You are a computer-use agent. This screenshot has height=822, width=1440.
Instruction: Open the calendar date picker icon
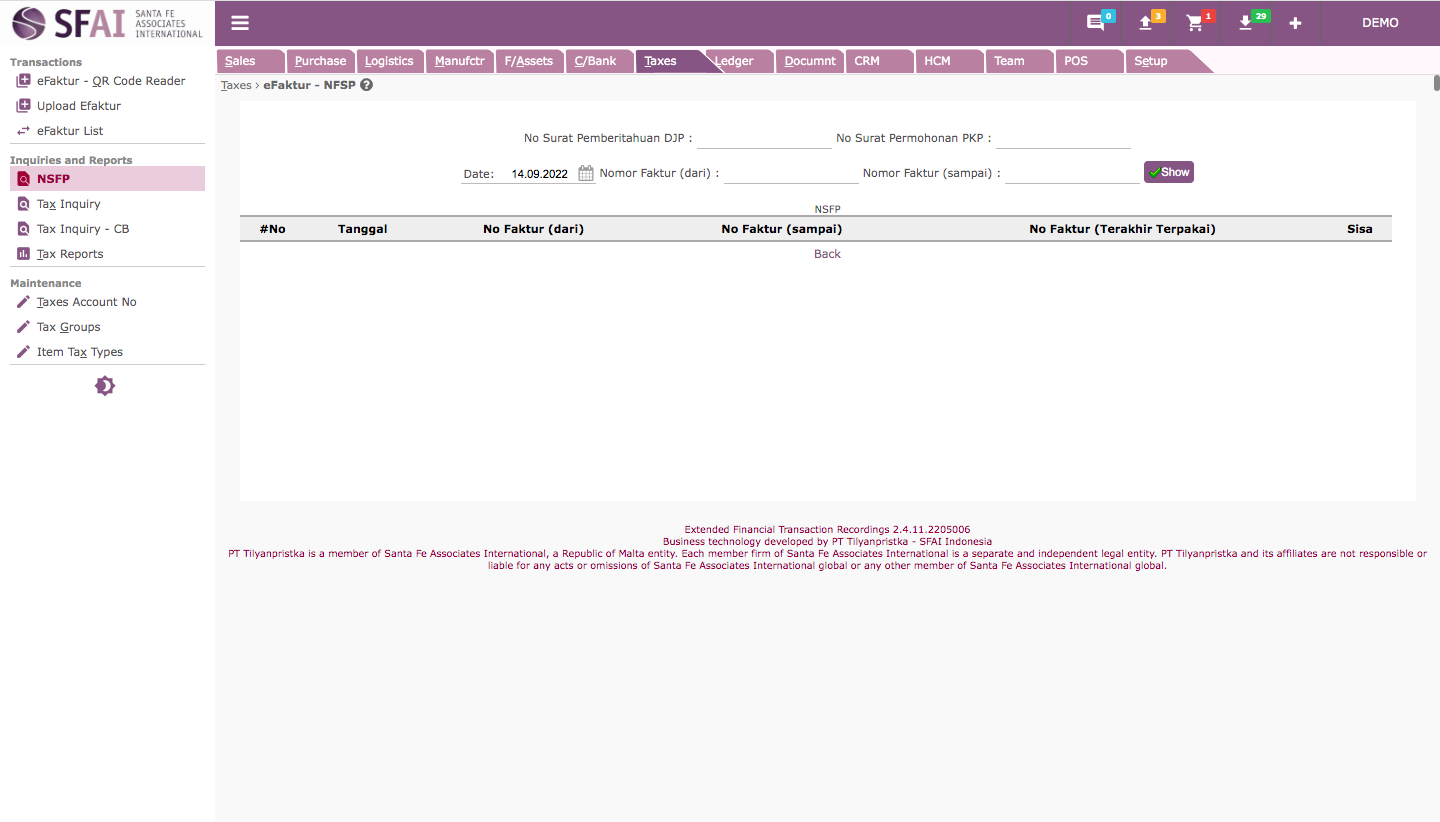pos(586,173)
